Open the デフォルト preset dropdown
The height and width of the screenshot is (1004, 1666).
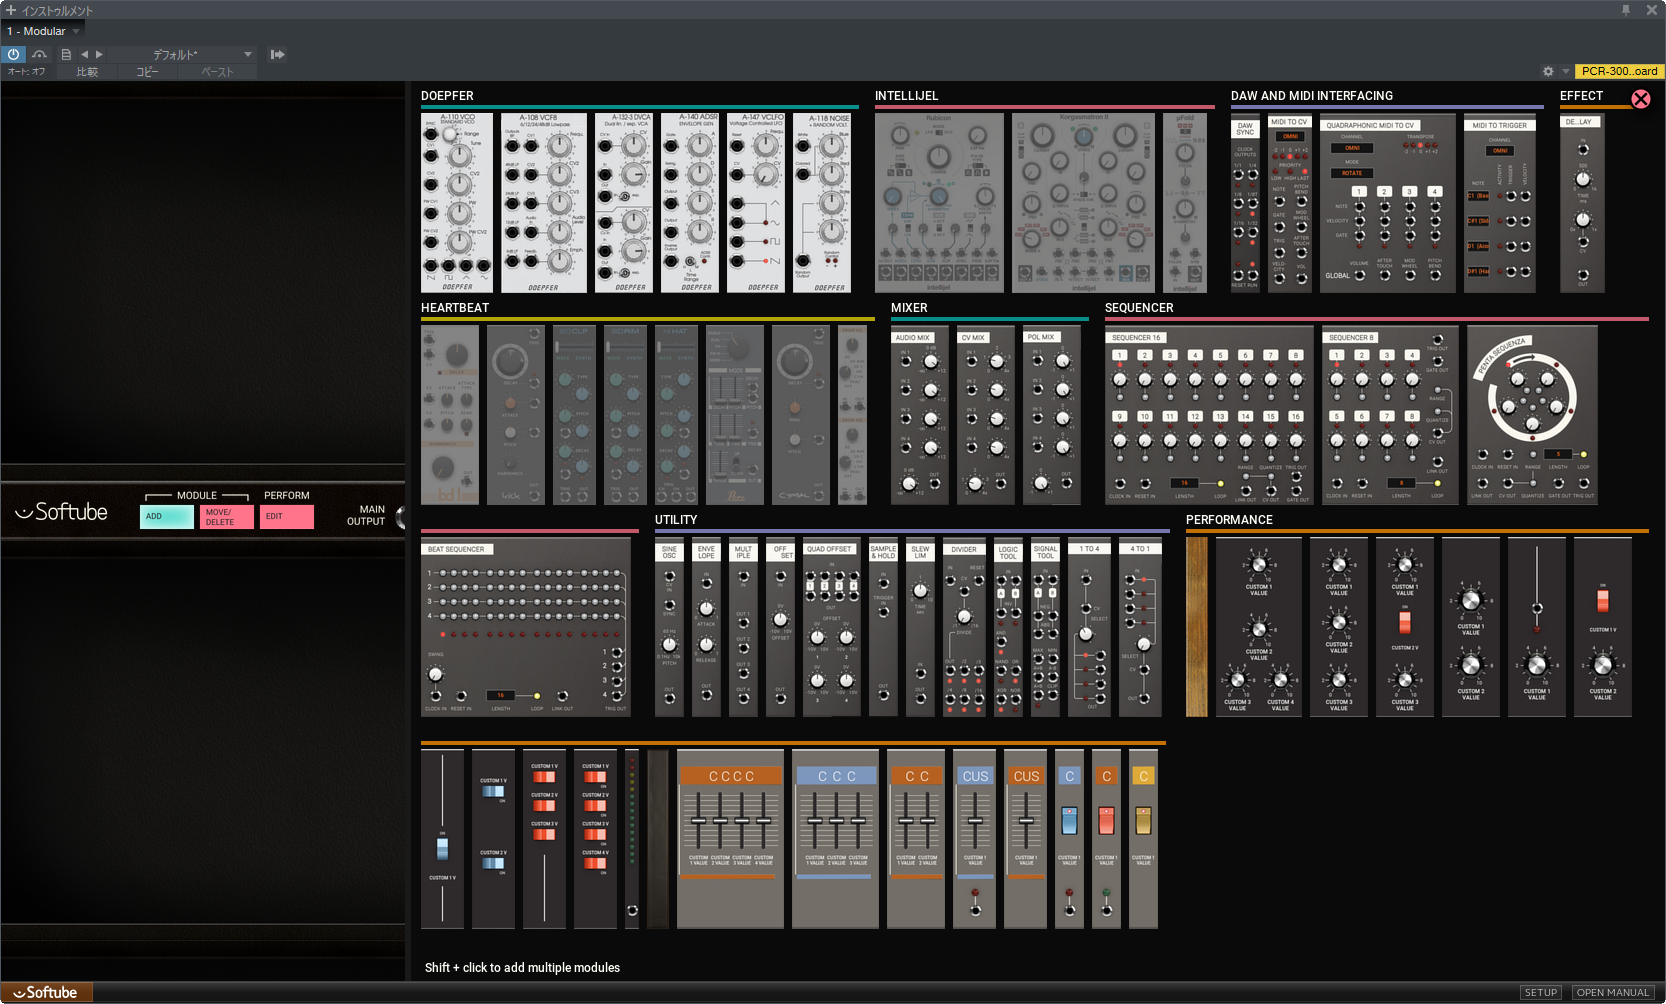tap(183, 54)
